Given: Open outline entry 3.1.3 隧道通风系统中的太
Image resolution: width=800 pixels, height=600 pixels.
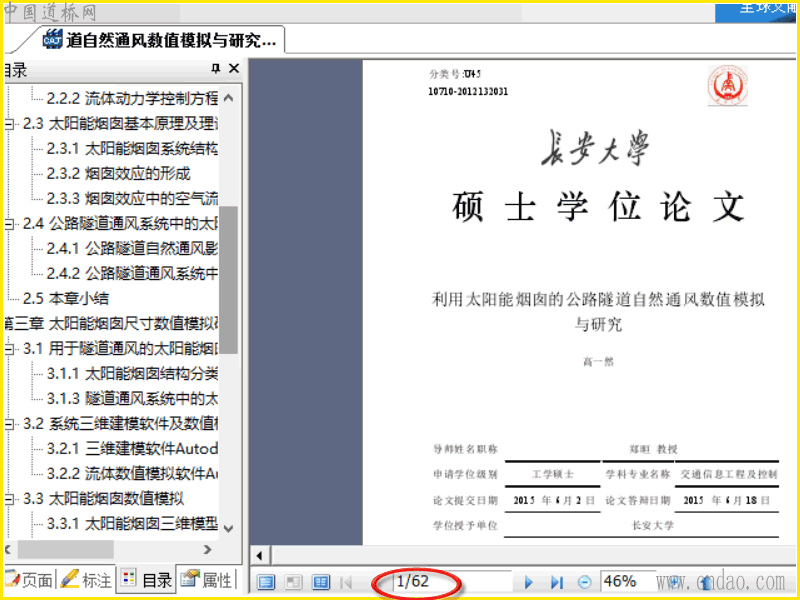Looking at the screenshot, I should click(132, 398).
